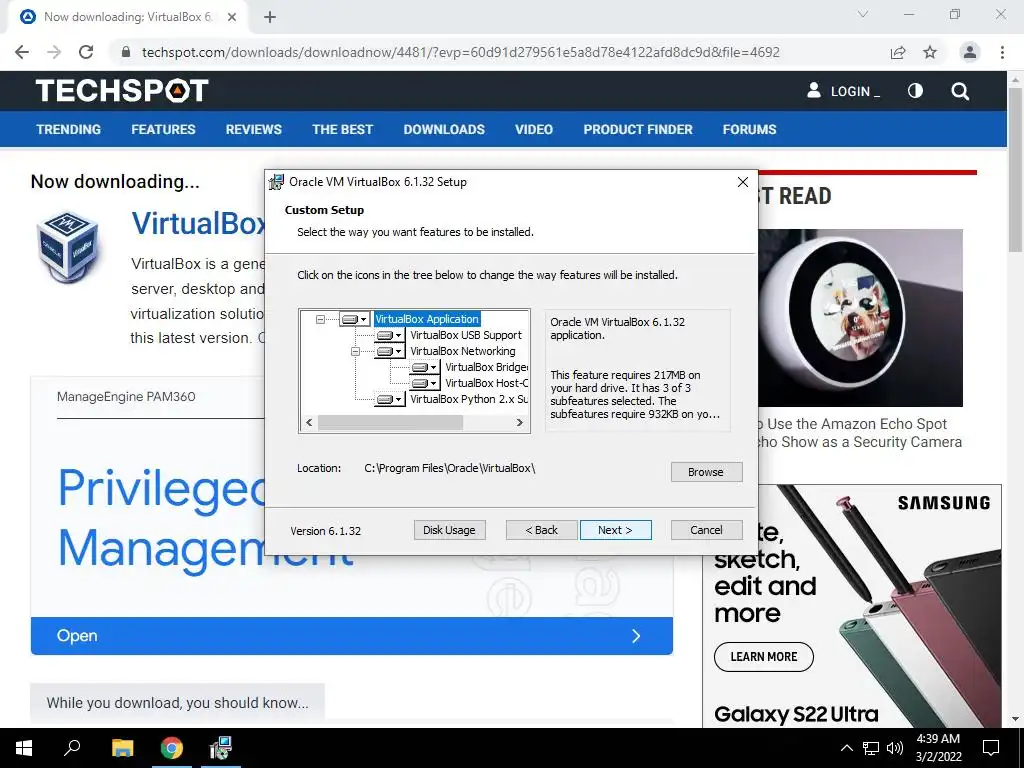Click the LEARN MORE Samsung ad button
This screenshot has width=1024, height=768.
763,656
